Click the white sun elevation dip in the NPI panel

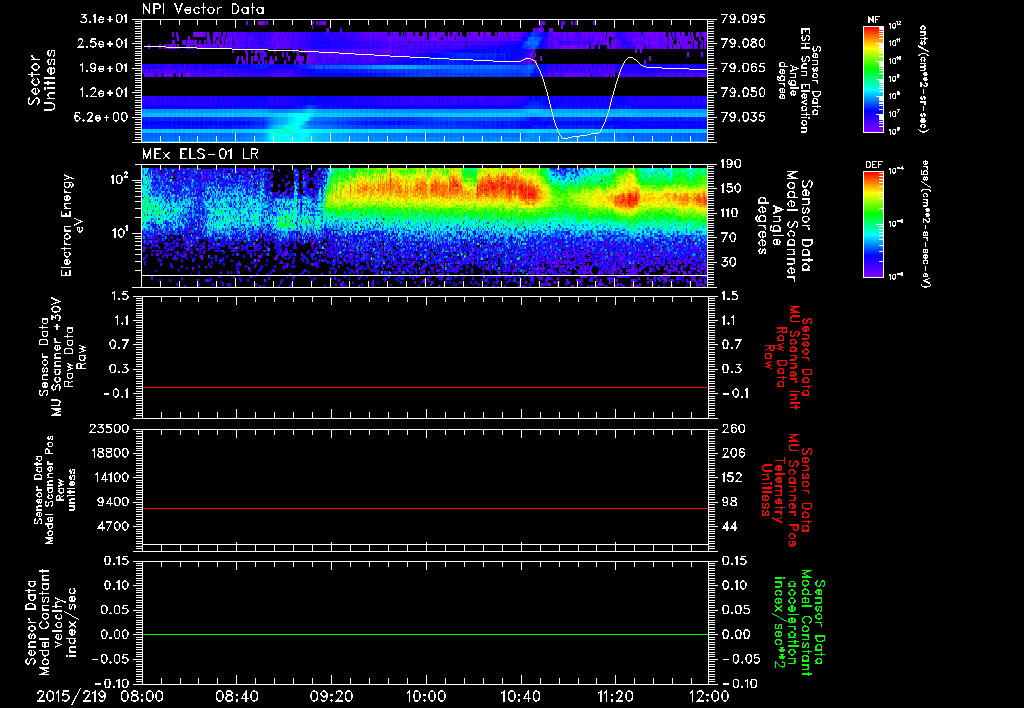(580, 134)
